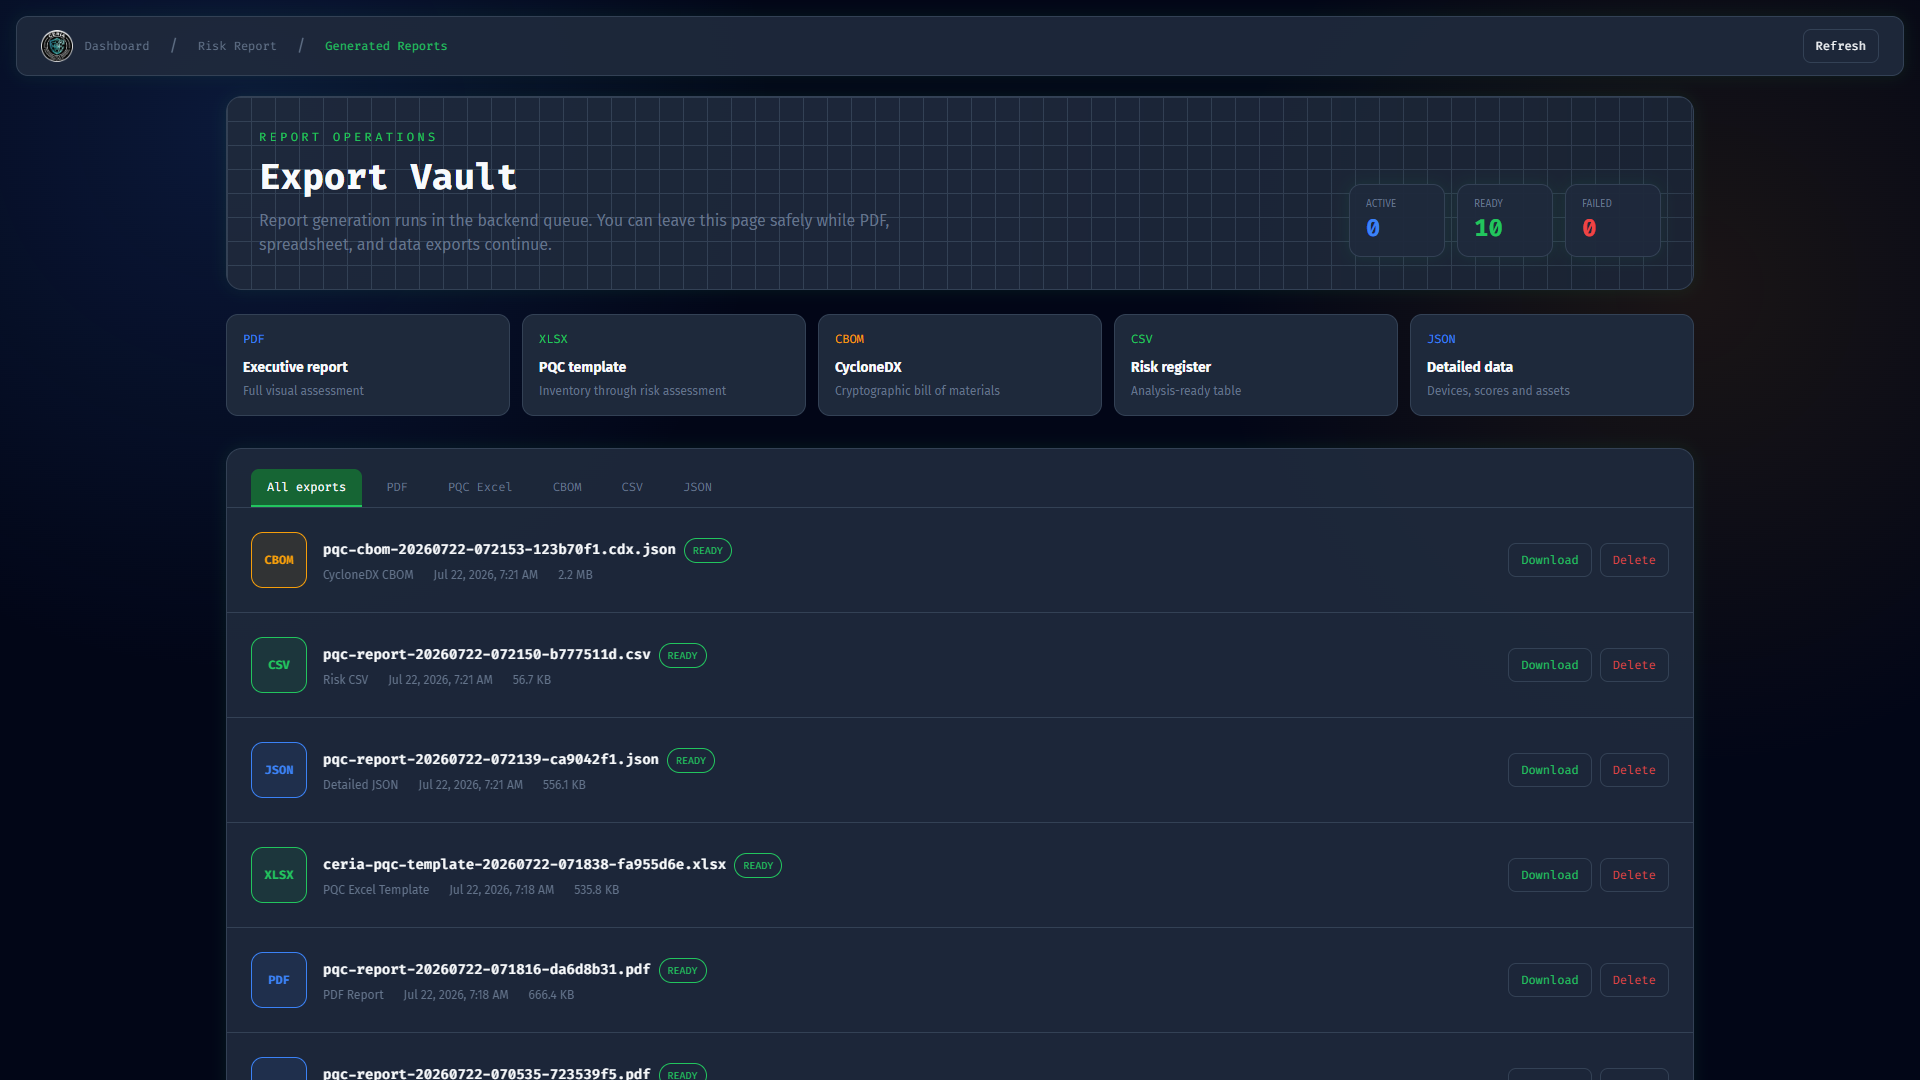Screen dimensions: 1920x1080
Task: Click the CBOM file type badge
Action: pos(279,560)
